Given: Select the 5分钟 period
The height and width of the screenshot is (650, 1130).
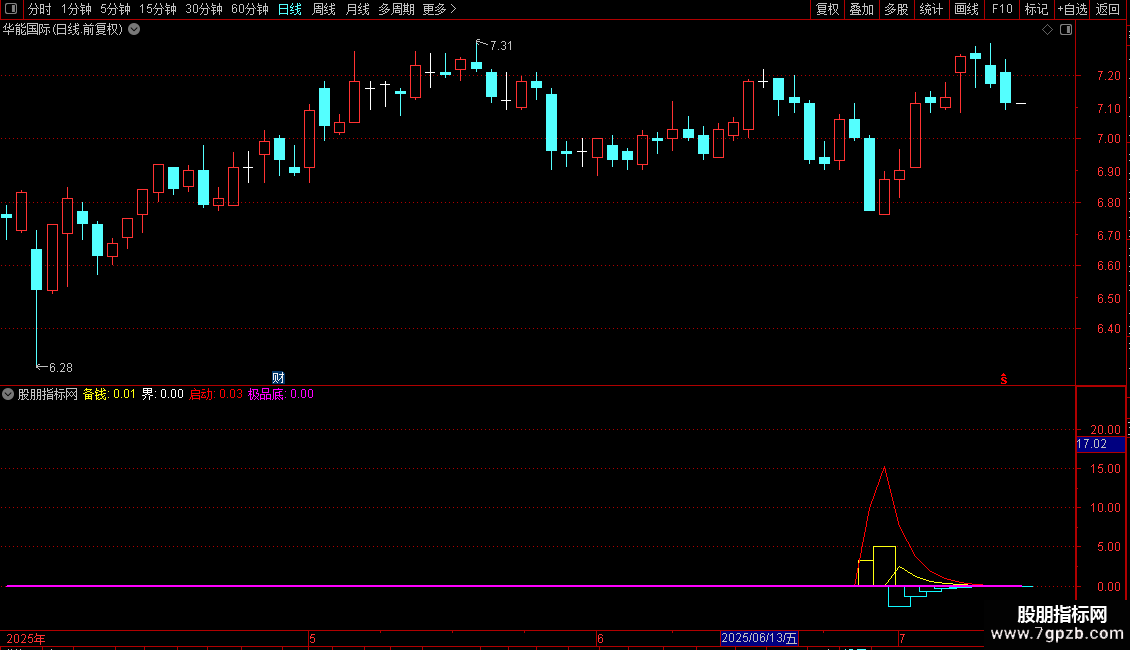Looking at the screenshot, I should click(115, 9).
